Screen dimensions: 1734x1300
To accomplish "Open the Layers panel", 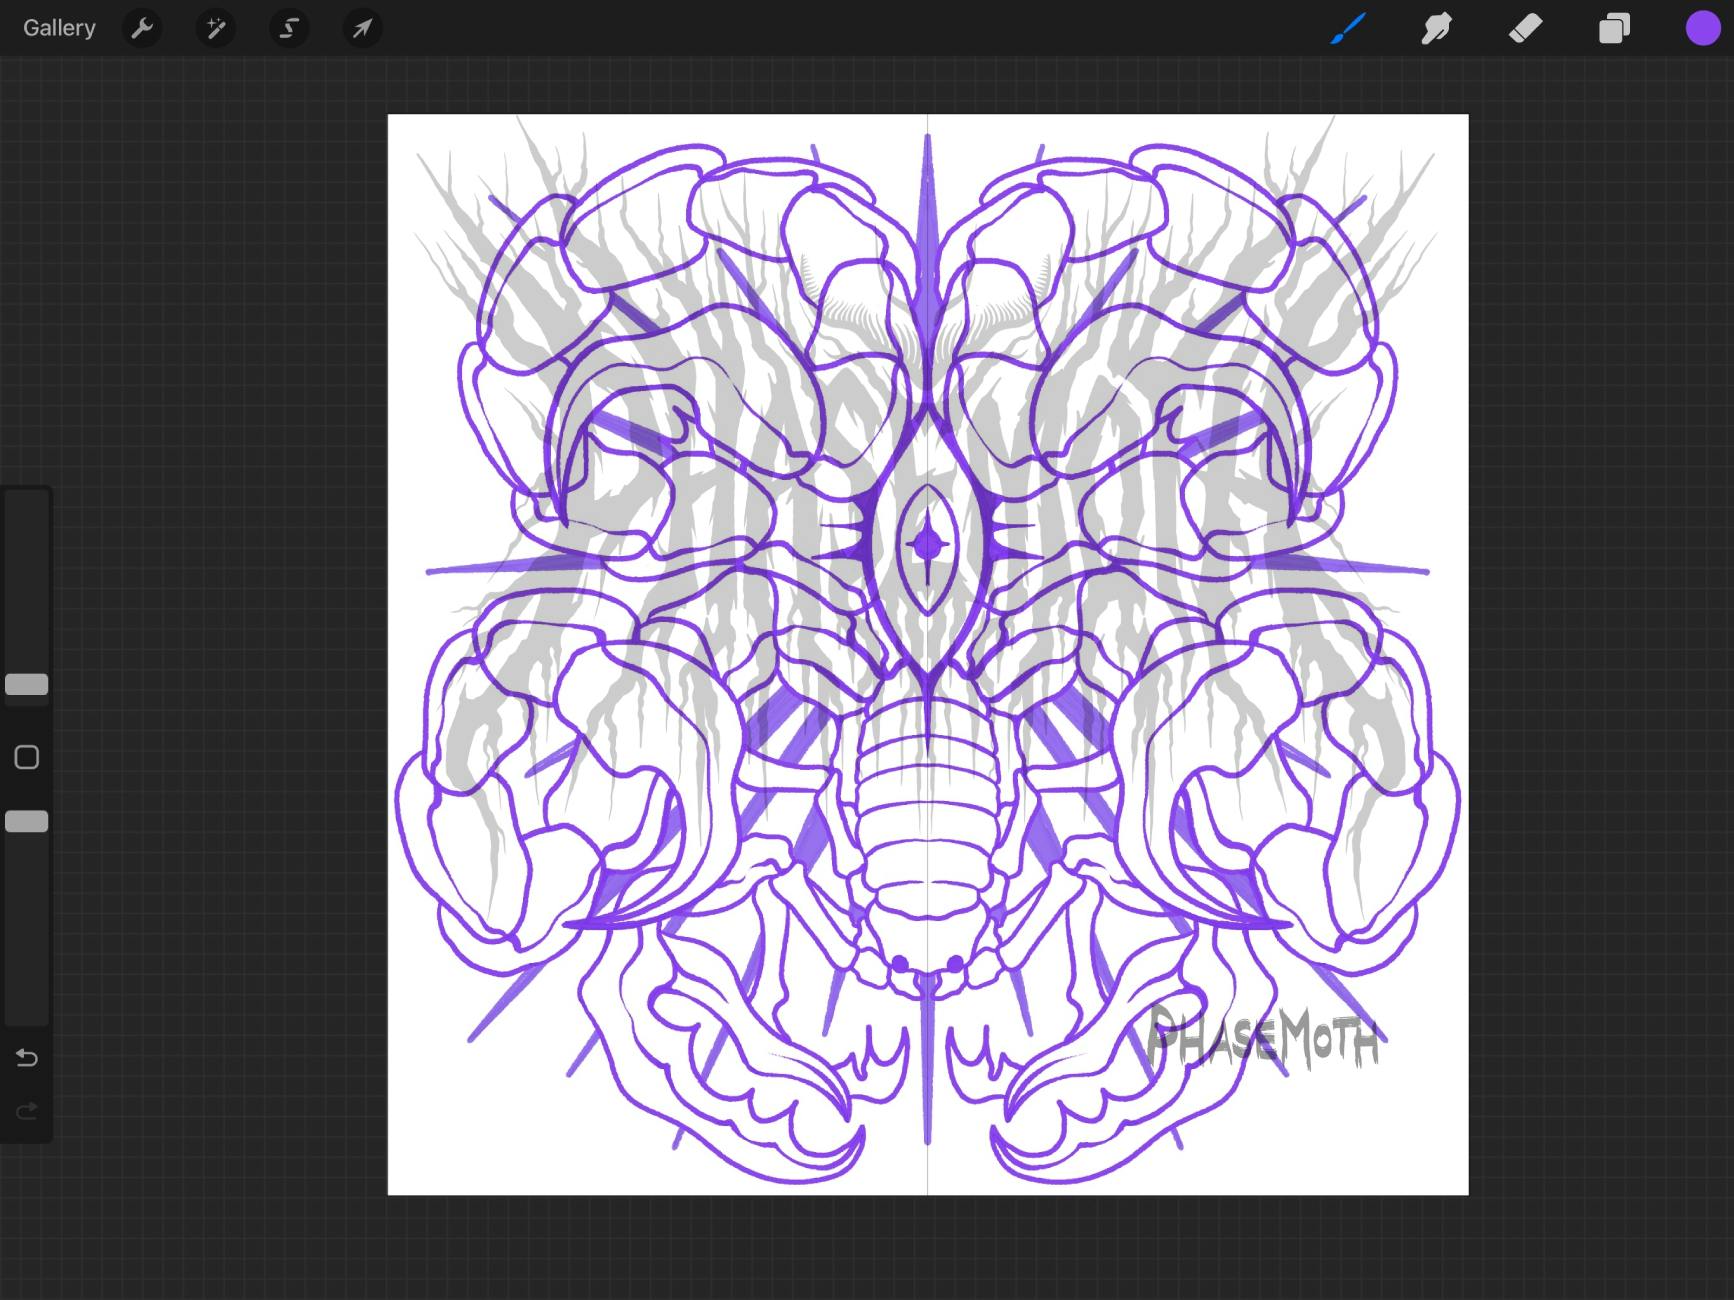I will tap(1614, 28).
